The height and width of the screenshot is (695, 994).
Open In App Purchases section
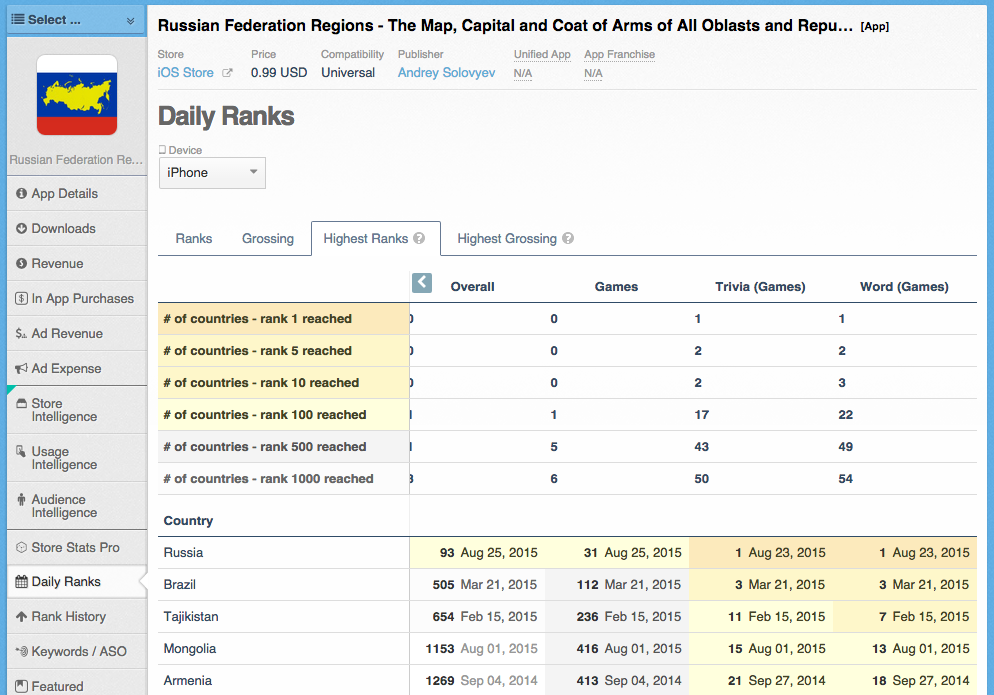82,299
